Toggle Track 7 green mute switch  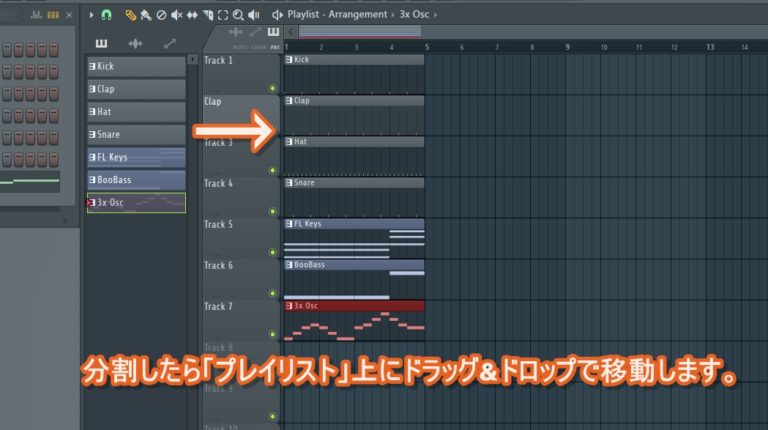[x=273, y=334]
